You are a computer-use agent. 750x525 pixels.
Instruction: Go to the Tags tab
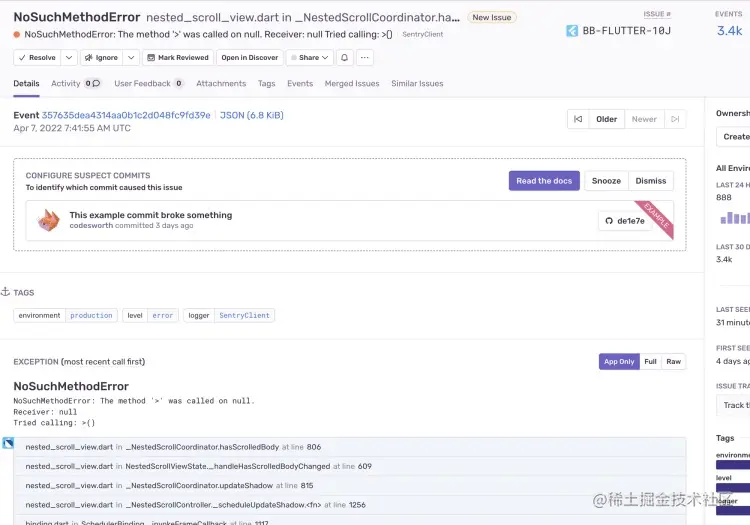click(266, 83)
